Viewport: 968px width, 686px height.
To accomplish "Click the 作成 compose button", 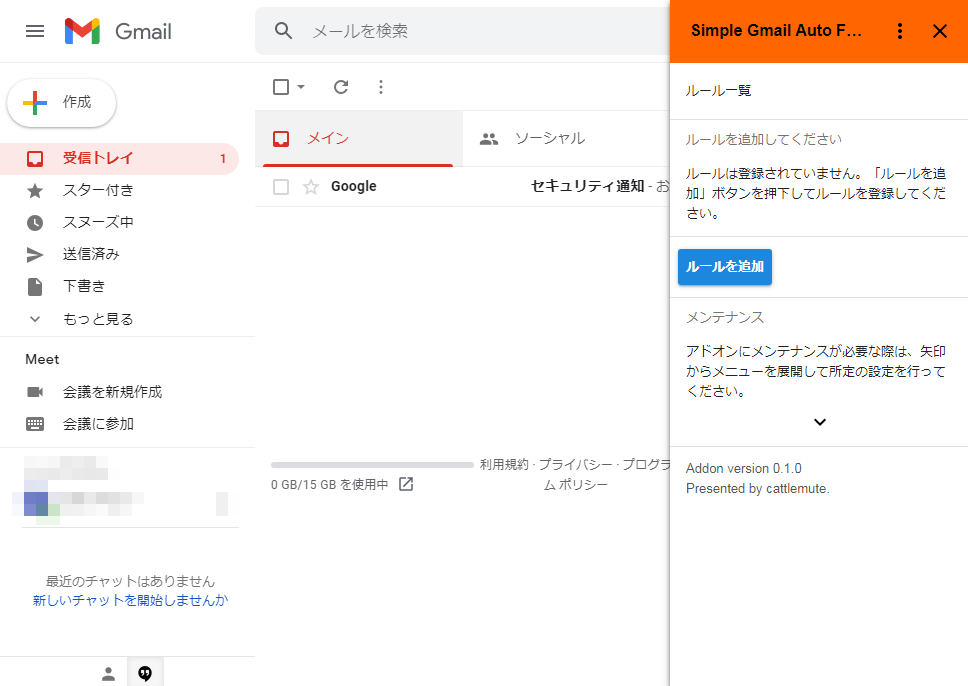I will [61, 102].
